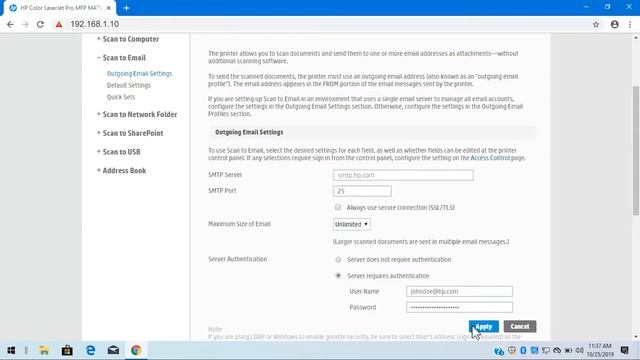The image size is (640, 360).
Task: Click the User Name field
Action: pyautogui.click(x=459, y=291)
